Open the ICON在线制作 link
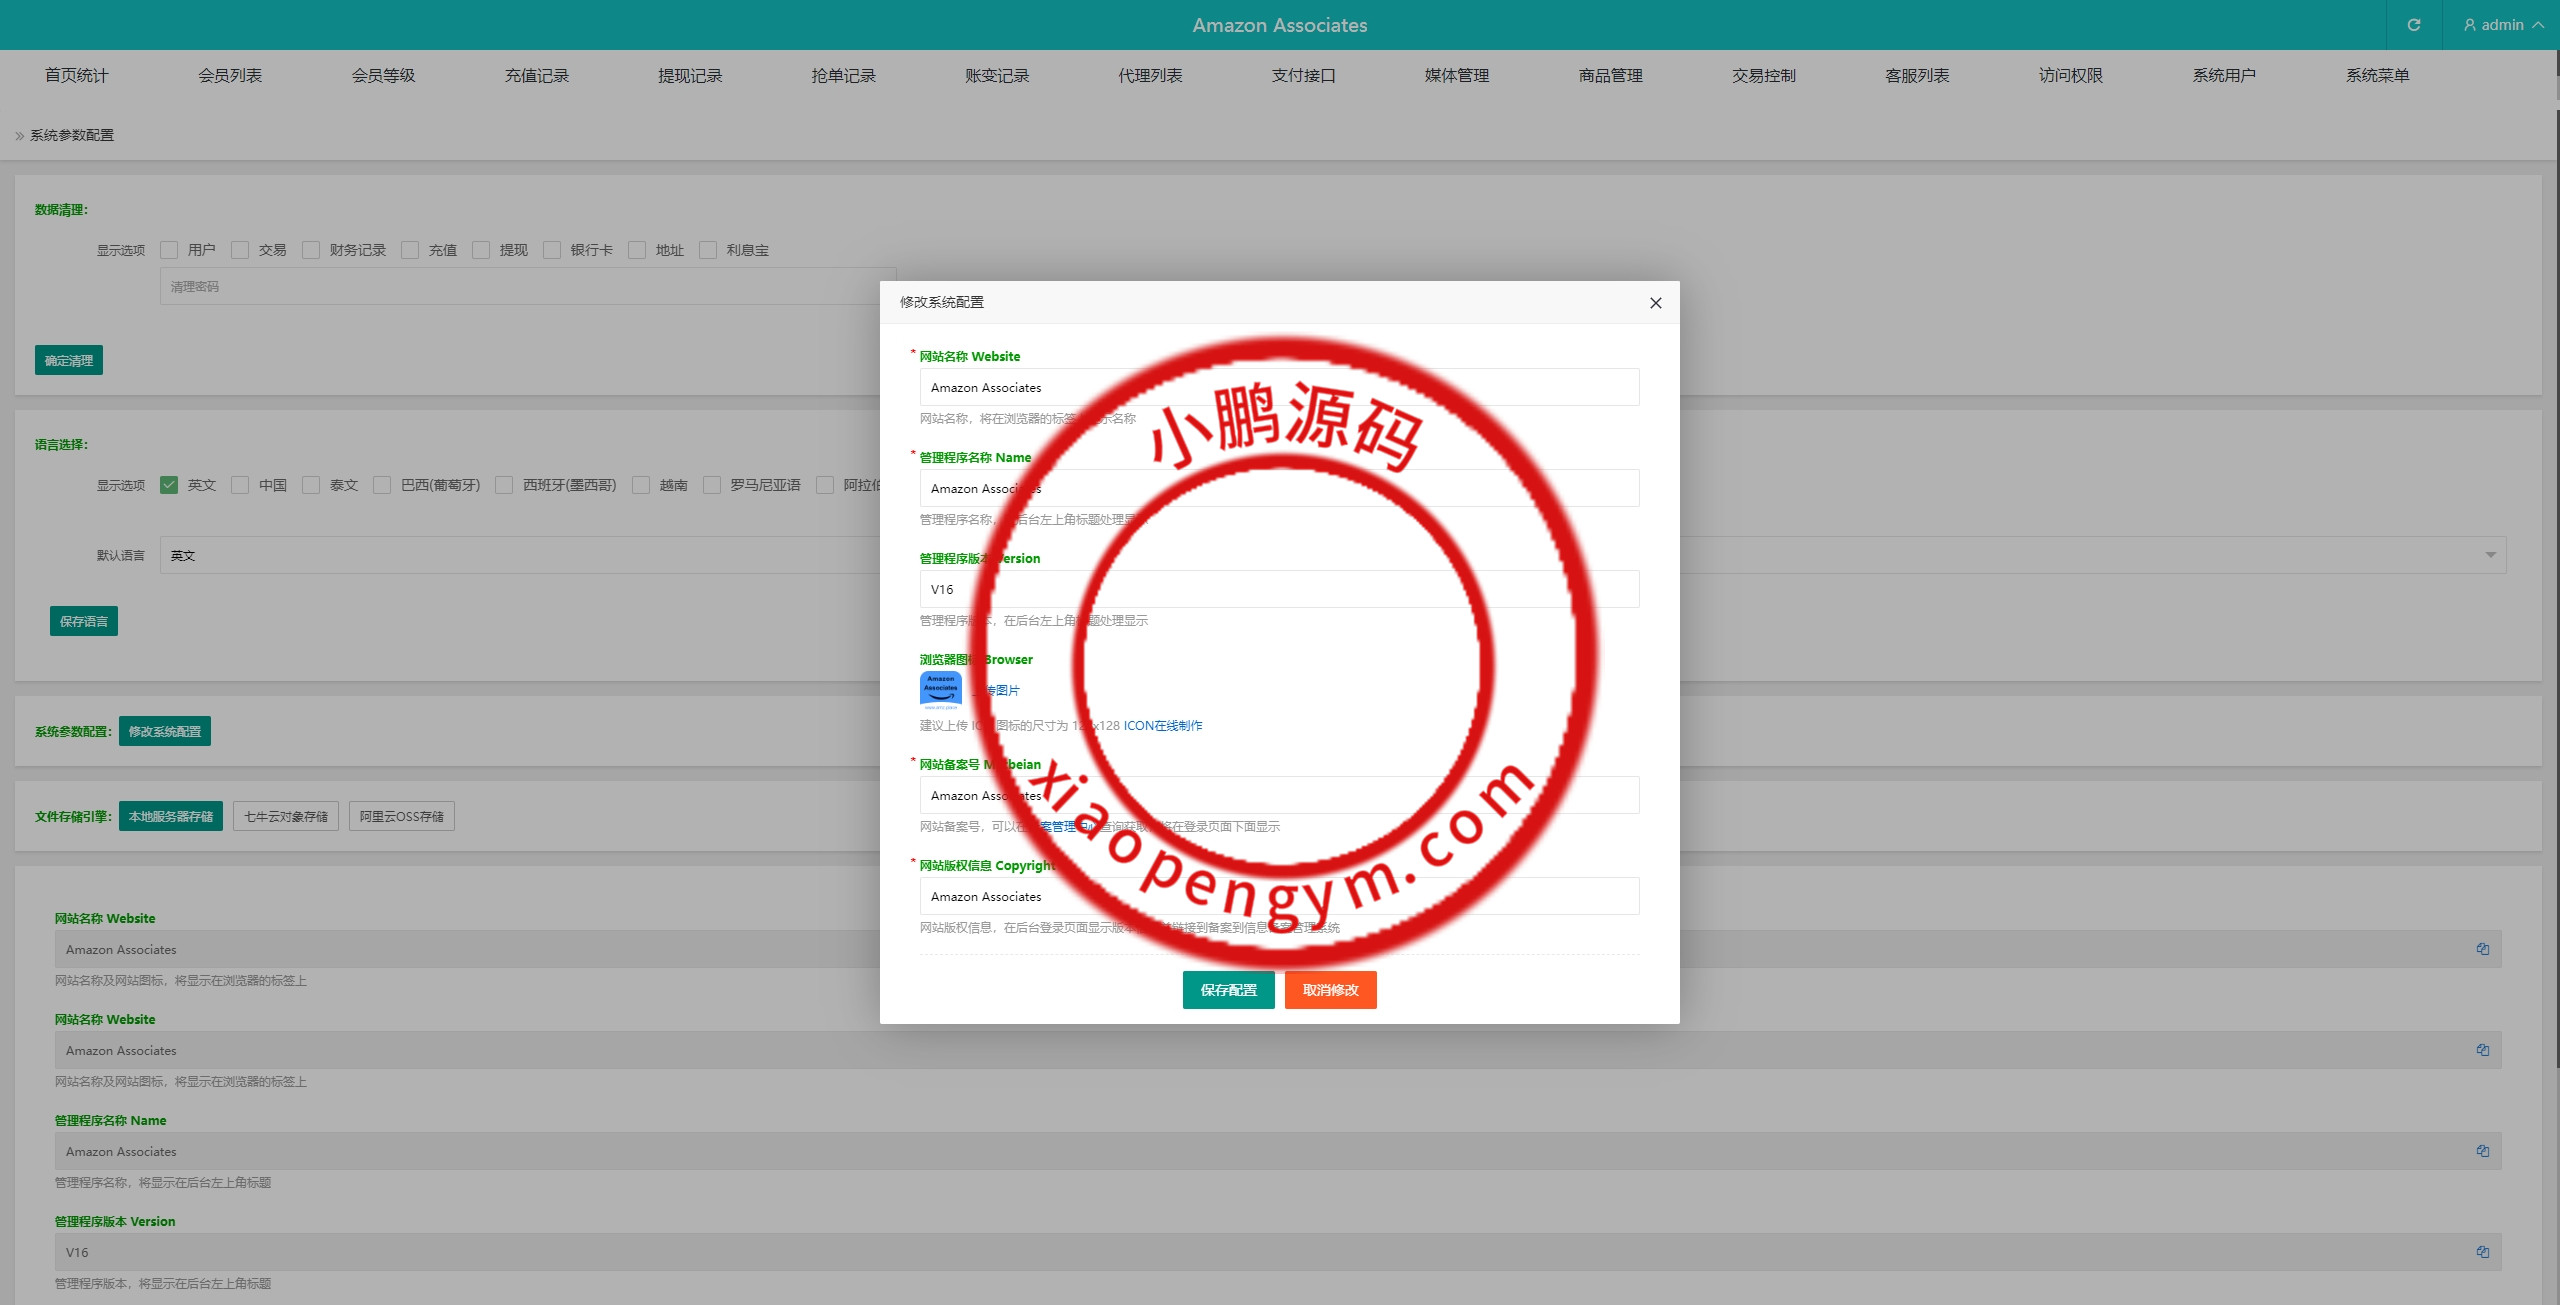This screenshot has width=2560, height=1305. 1161,725
